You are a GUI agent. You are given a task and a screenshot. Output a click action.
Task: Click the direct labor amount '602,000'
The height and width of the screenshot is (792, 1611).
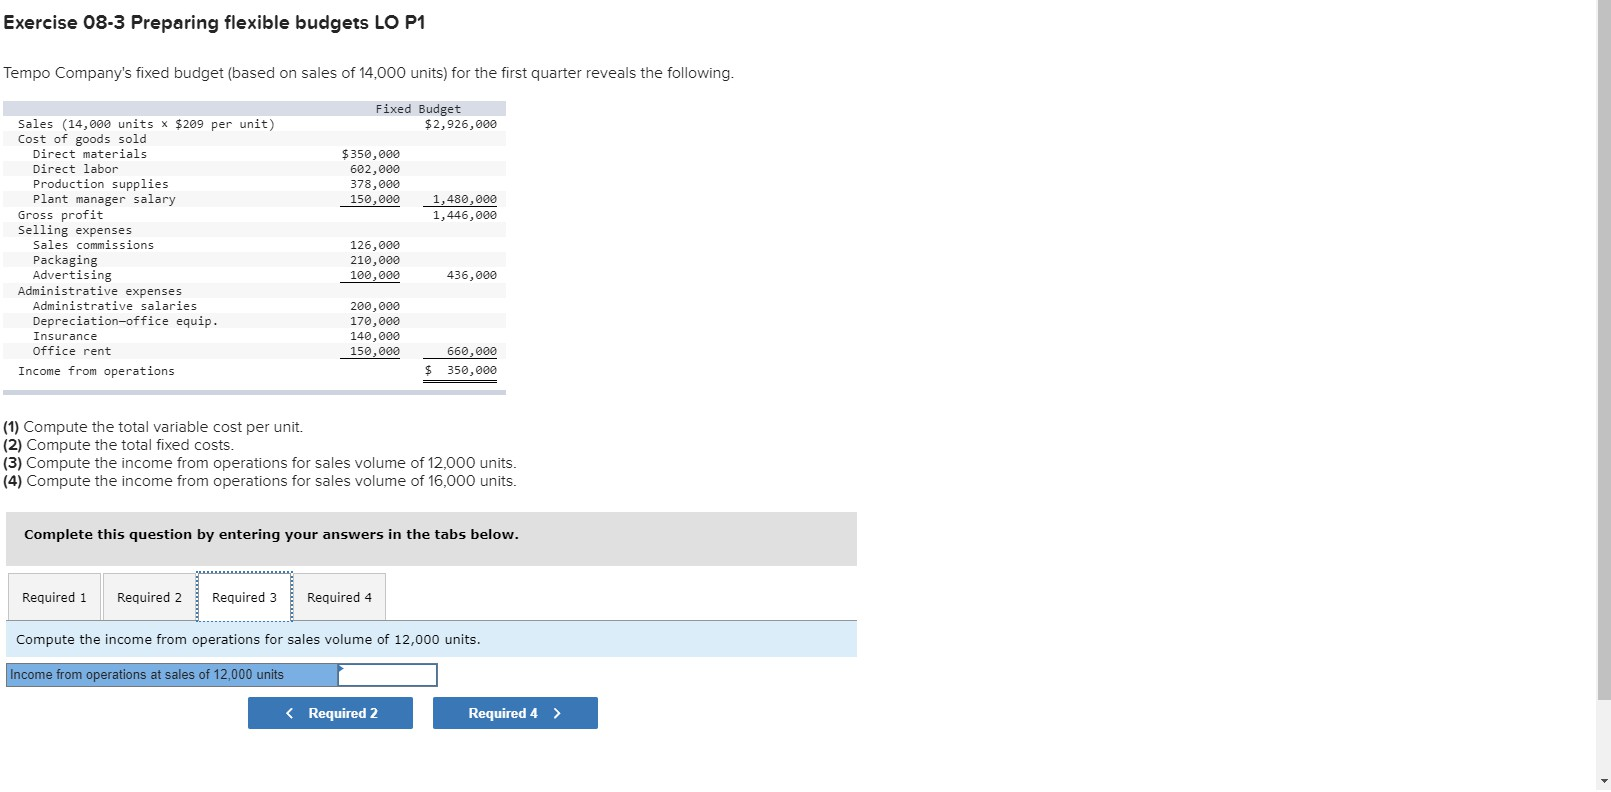(375, 169)
